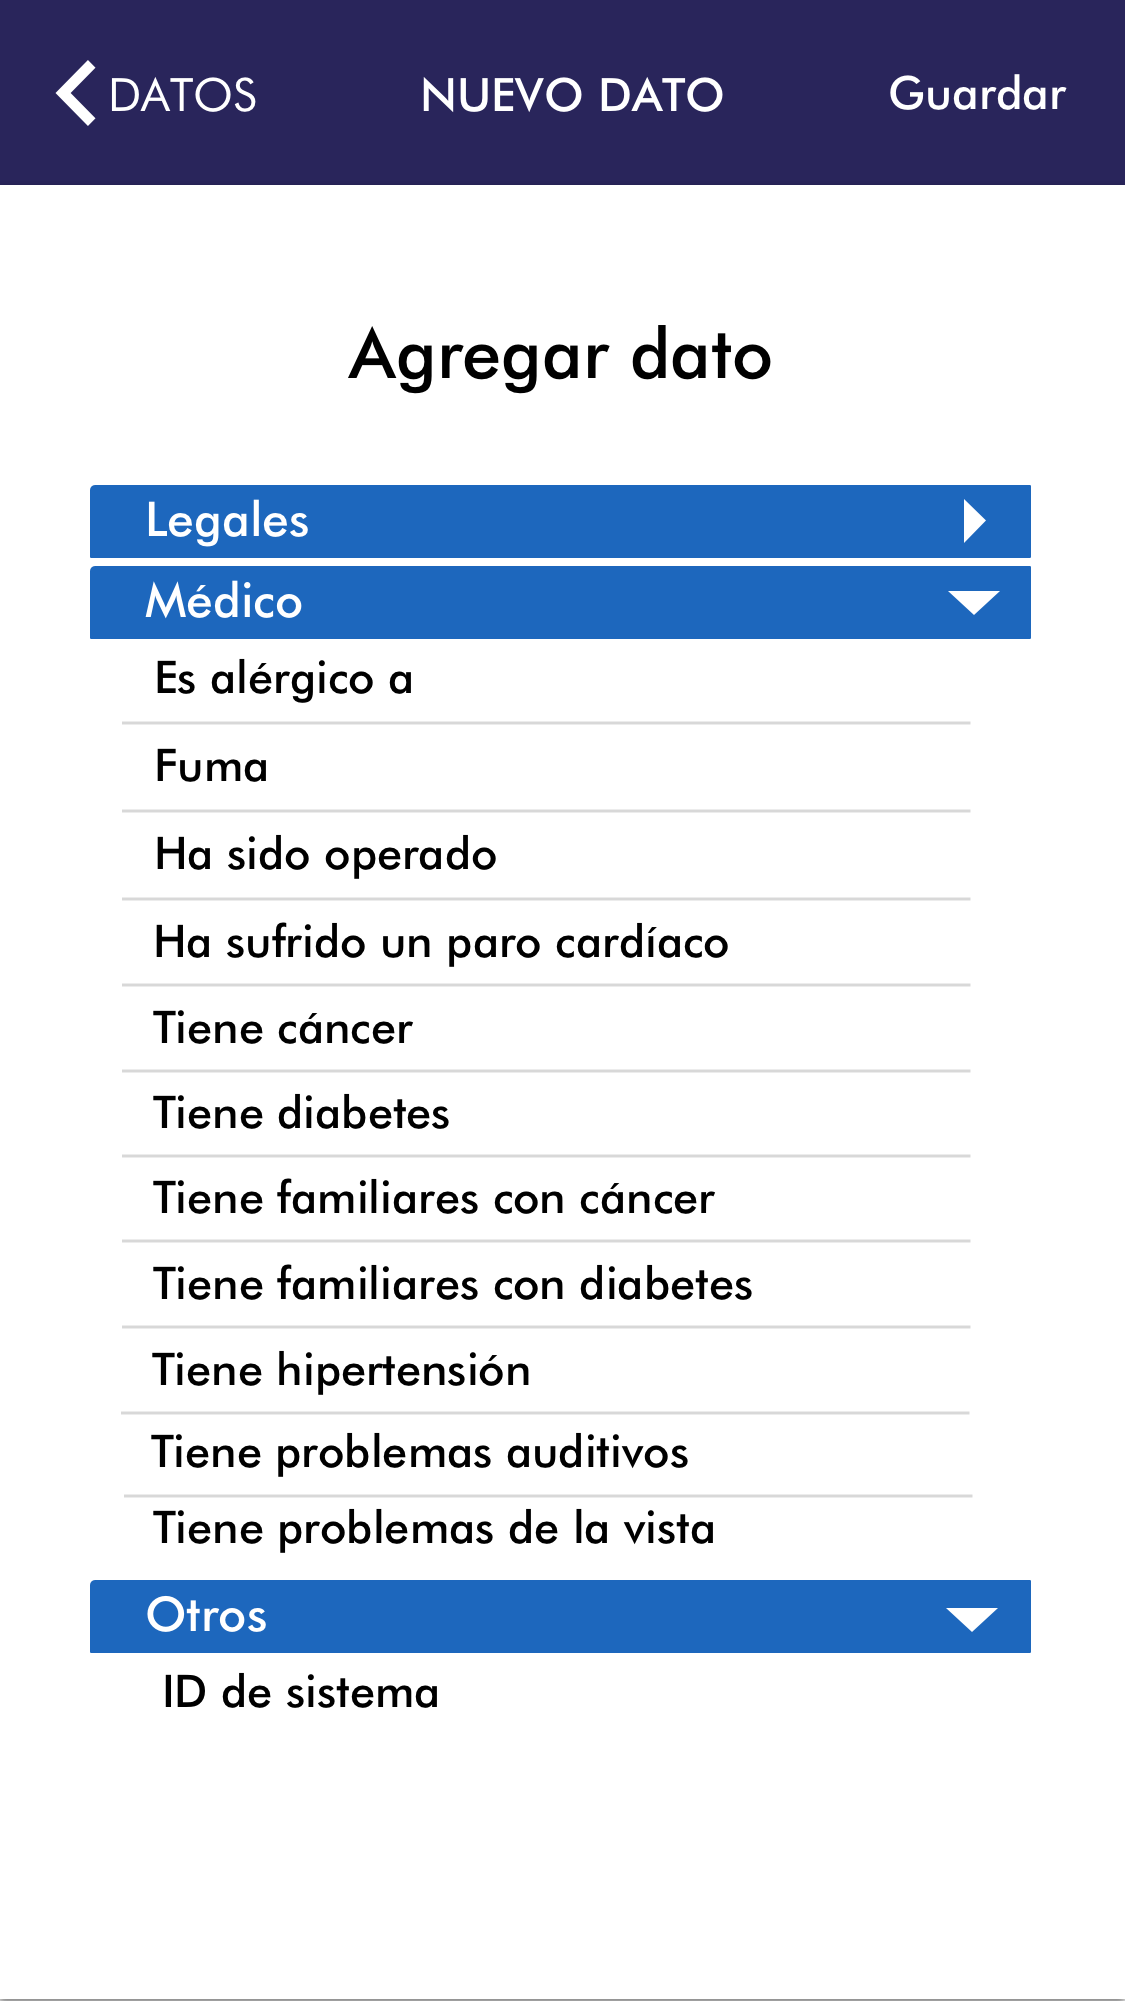
Task: Pick 'Ha sido operado' entry
Action: [326, 855]
